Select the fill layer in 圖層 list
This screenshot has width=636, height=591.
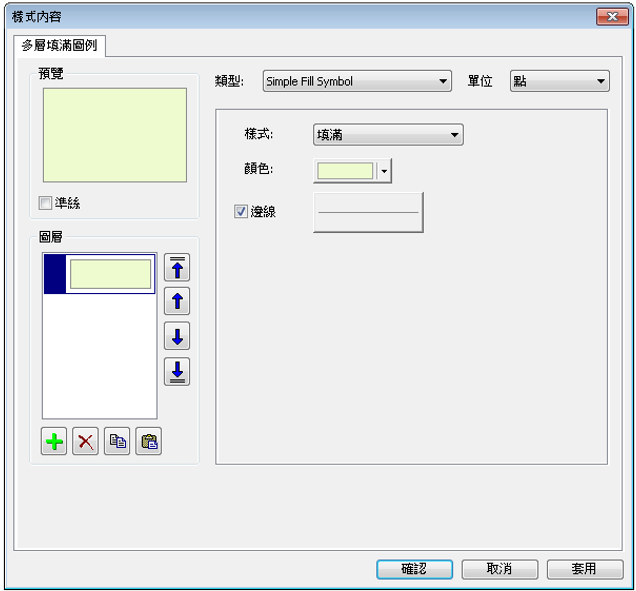tap(99, 274)
